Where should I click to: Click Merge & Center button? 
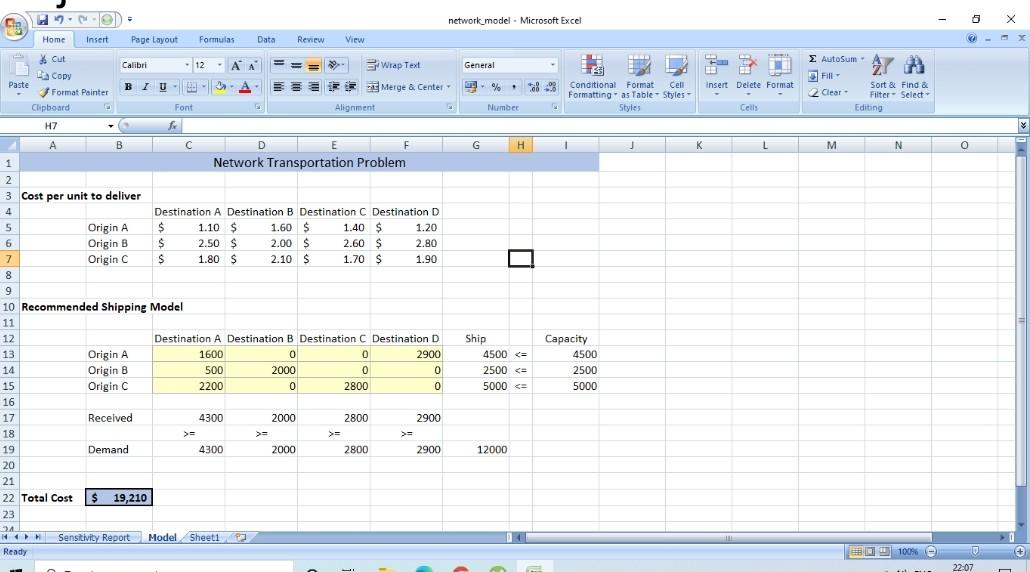point(405,87)
